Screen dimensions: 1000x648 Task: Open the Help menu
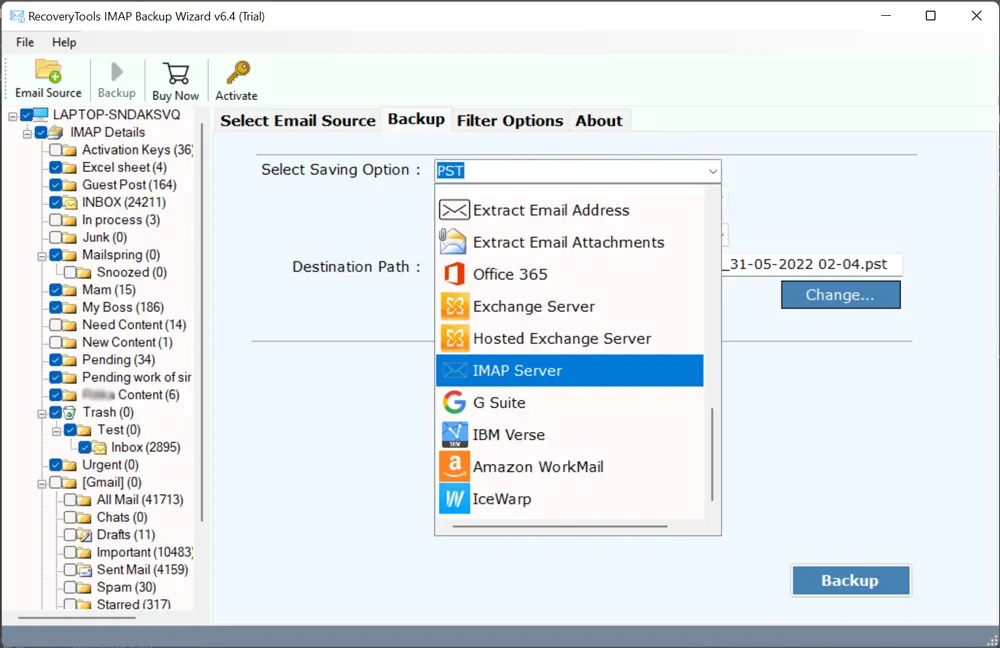64,42
